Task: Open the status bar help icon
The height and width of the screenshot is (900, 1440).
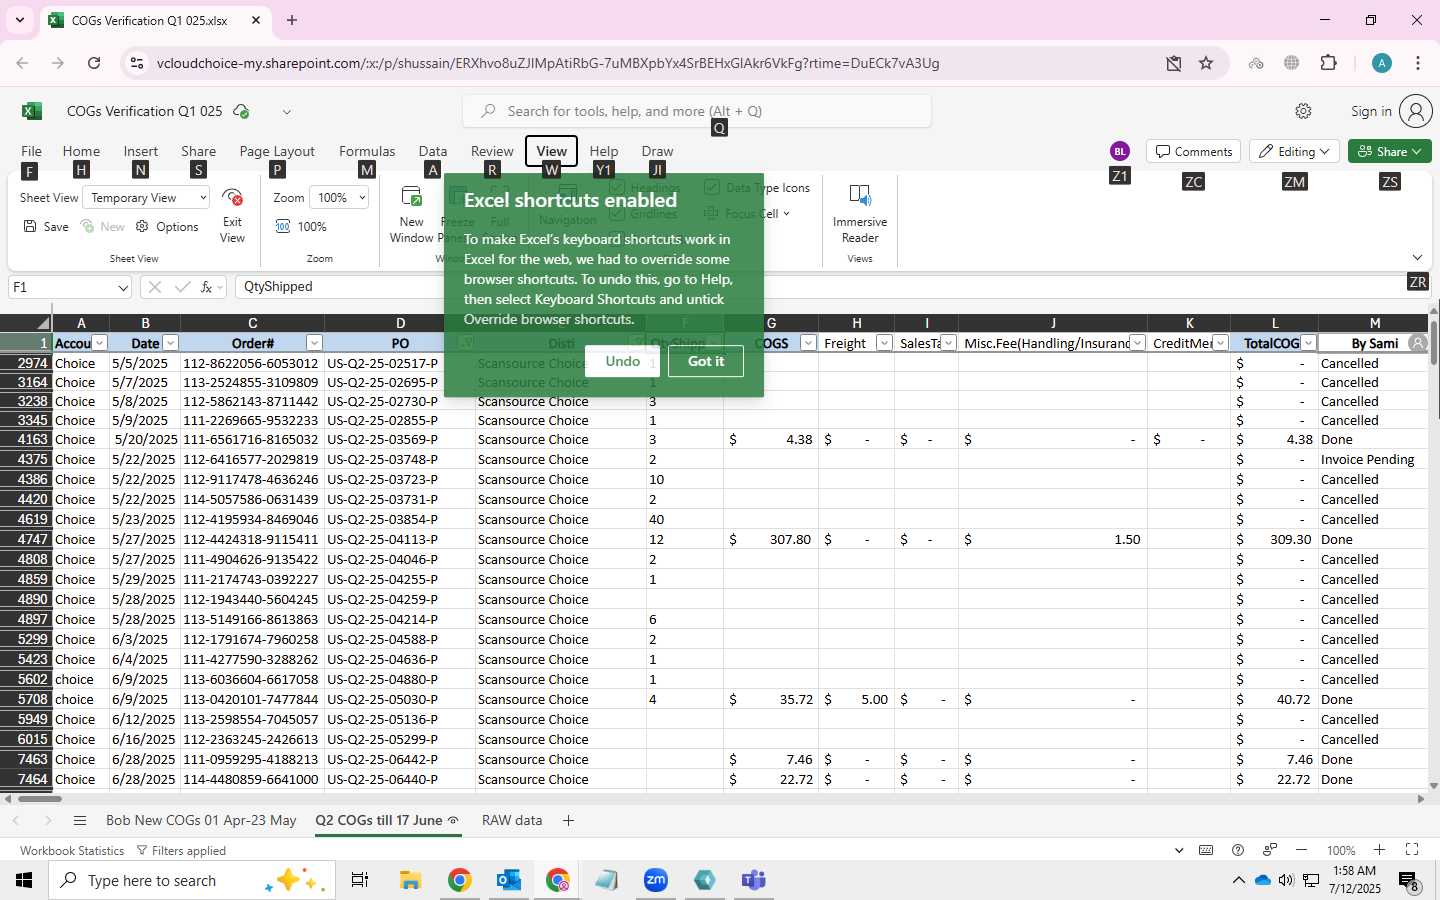Action: 1238,850
